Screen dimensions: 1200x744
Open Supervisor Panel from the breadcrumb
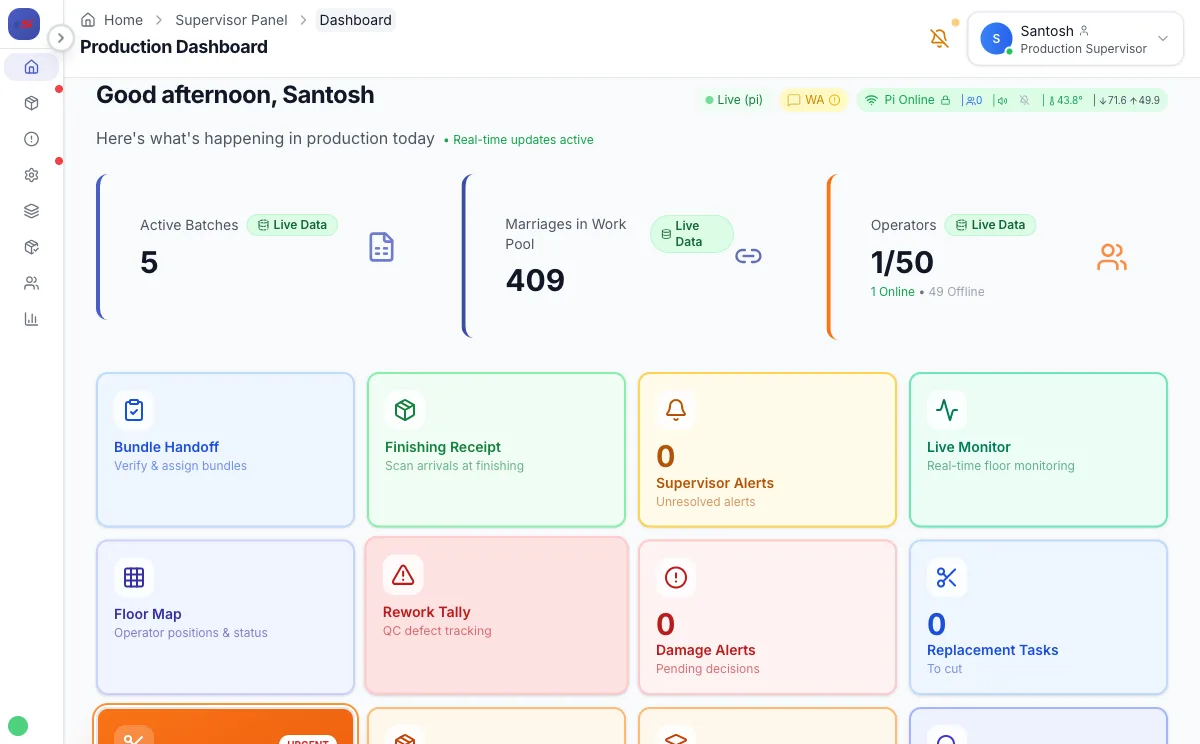click(231, 19)
